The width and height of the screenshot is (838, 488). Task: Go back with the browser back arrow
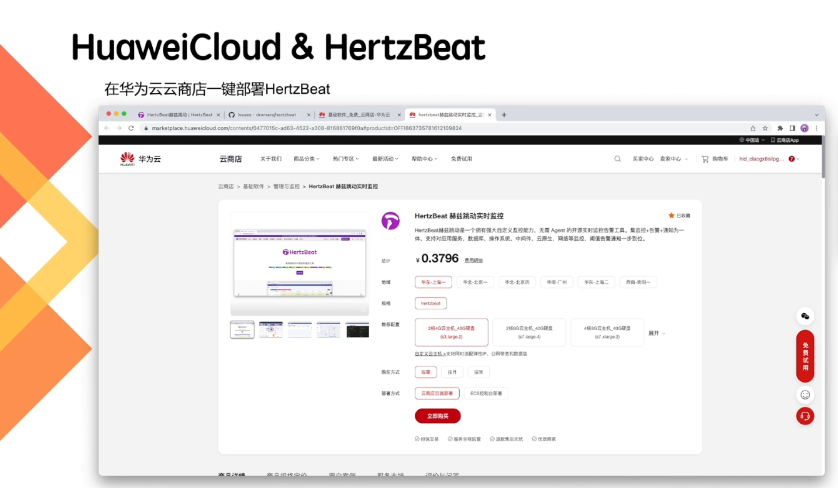(107, 128)
